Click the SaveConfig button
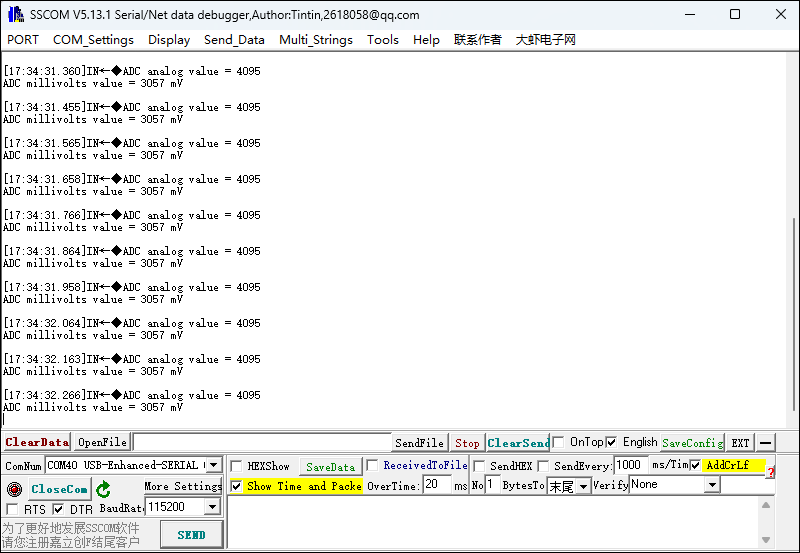The image size is (800, 553). pos(692,443)
